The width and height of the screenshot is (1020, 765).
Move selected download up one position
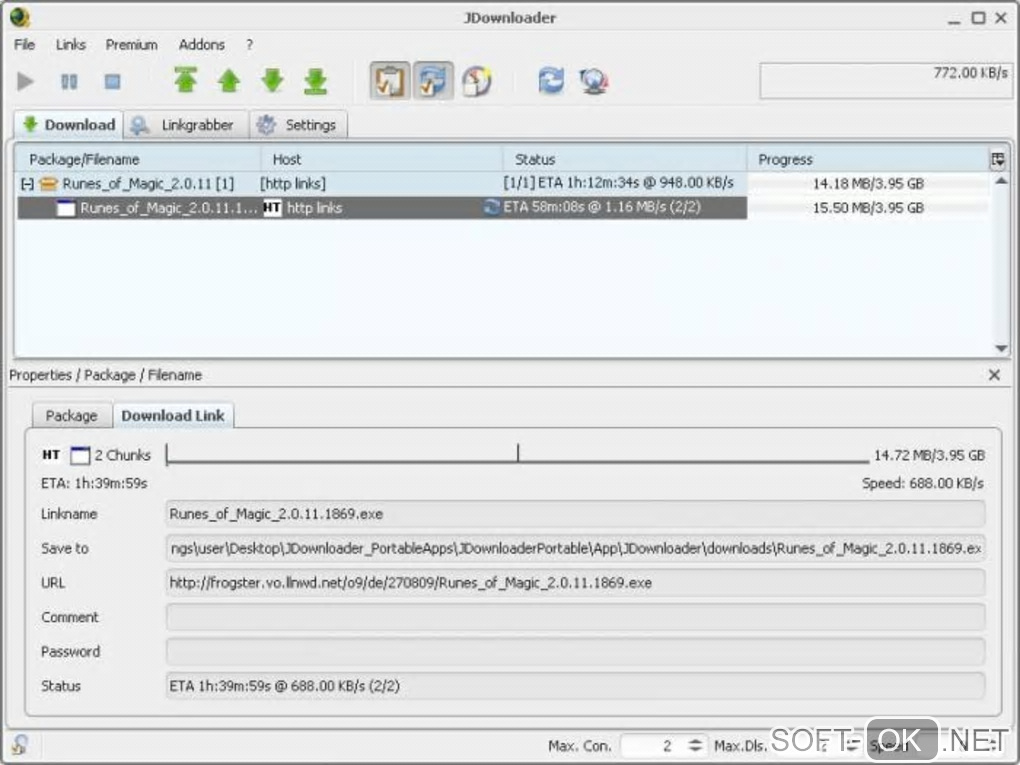pyautogui.click(x=229, y=81)
